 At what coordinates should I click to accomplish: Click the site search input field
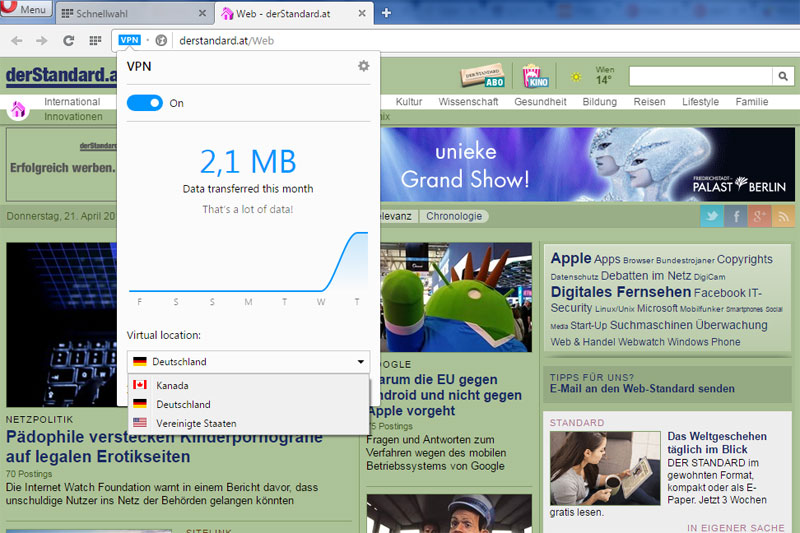(701, 77)
